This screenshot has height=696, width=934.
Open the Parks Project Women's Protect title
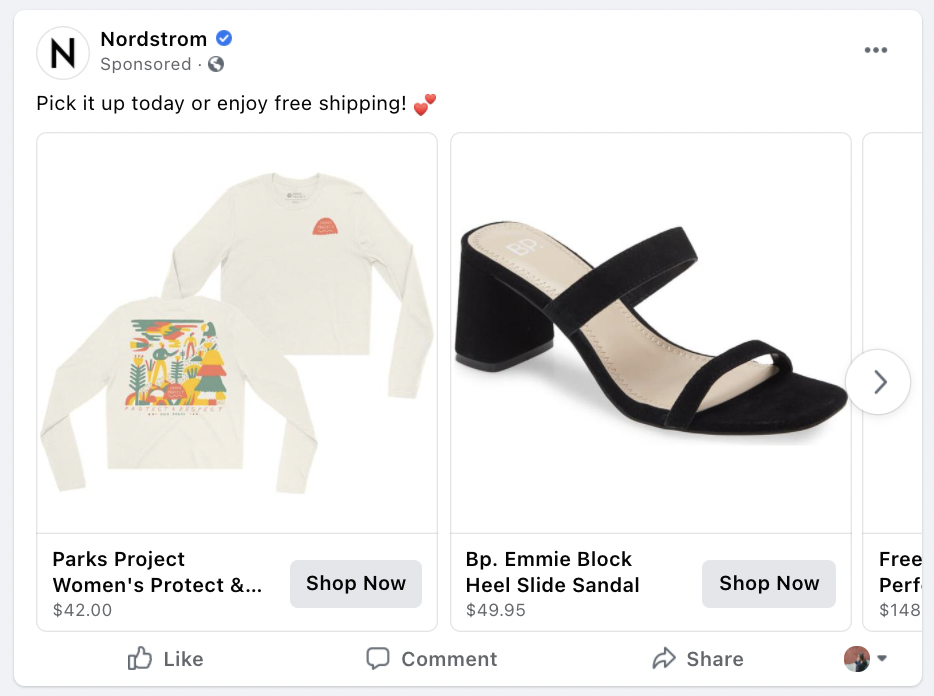coord(157,572)
